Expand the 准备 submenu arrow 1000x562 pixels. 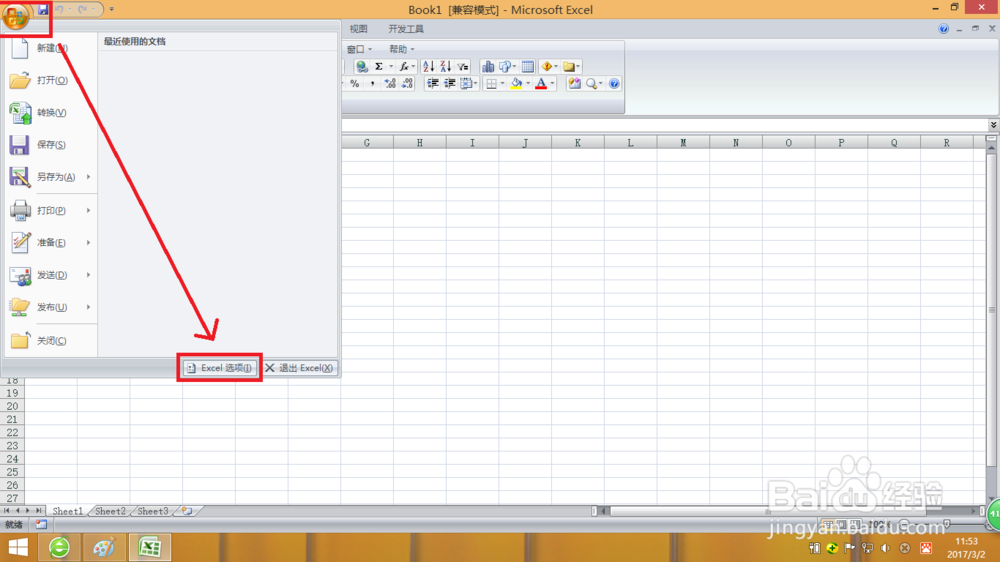89,242
